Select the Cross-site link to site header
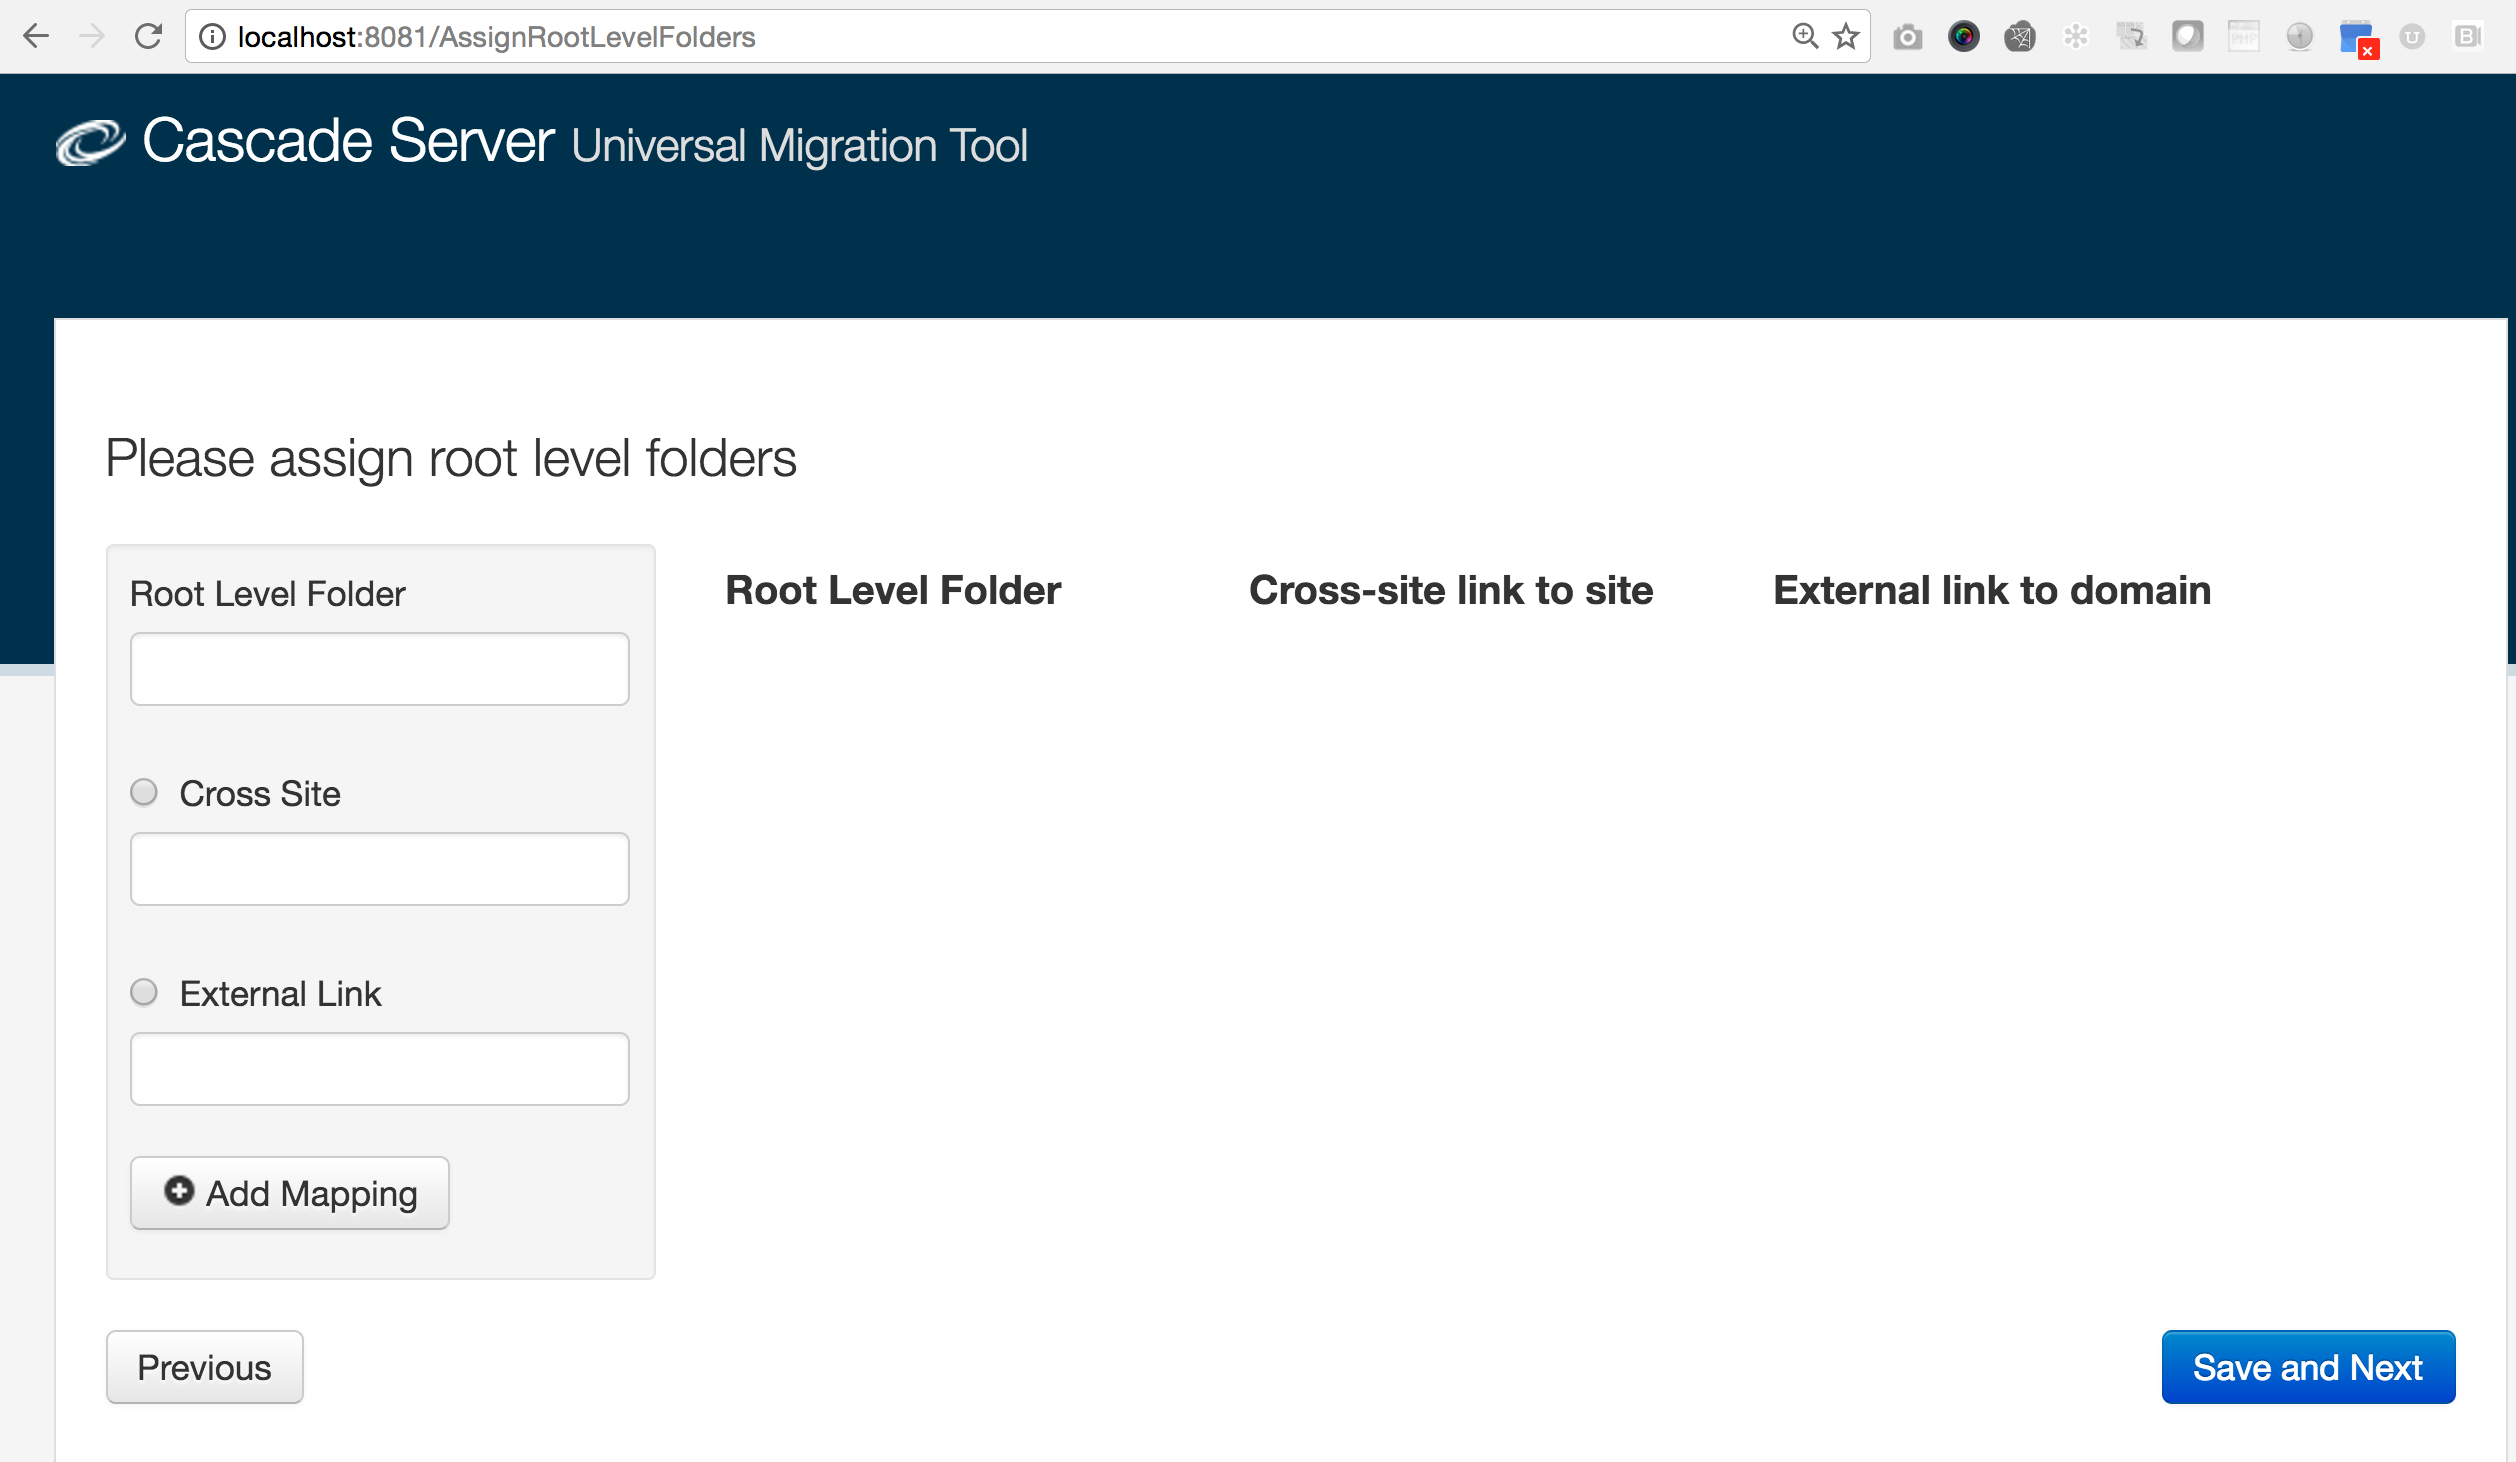Viewport: 2516px width, 1462px height. [1449, 590]
